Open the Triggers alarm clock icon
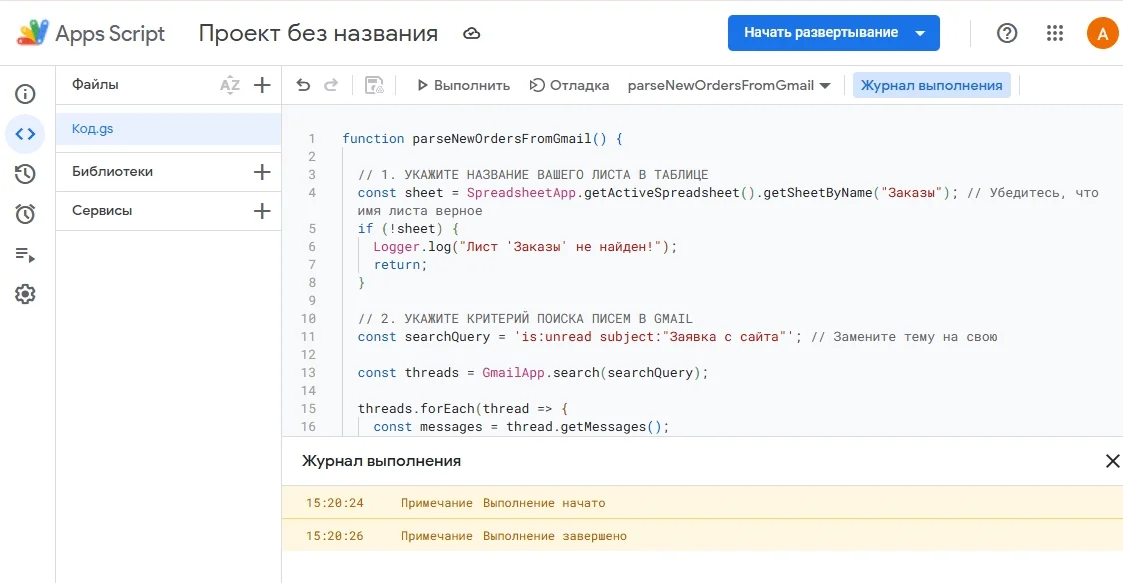Screen dimensions: 1123x583 (25, 214)
